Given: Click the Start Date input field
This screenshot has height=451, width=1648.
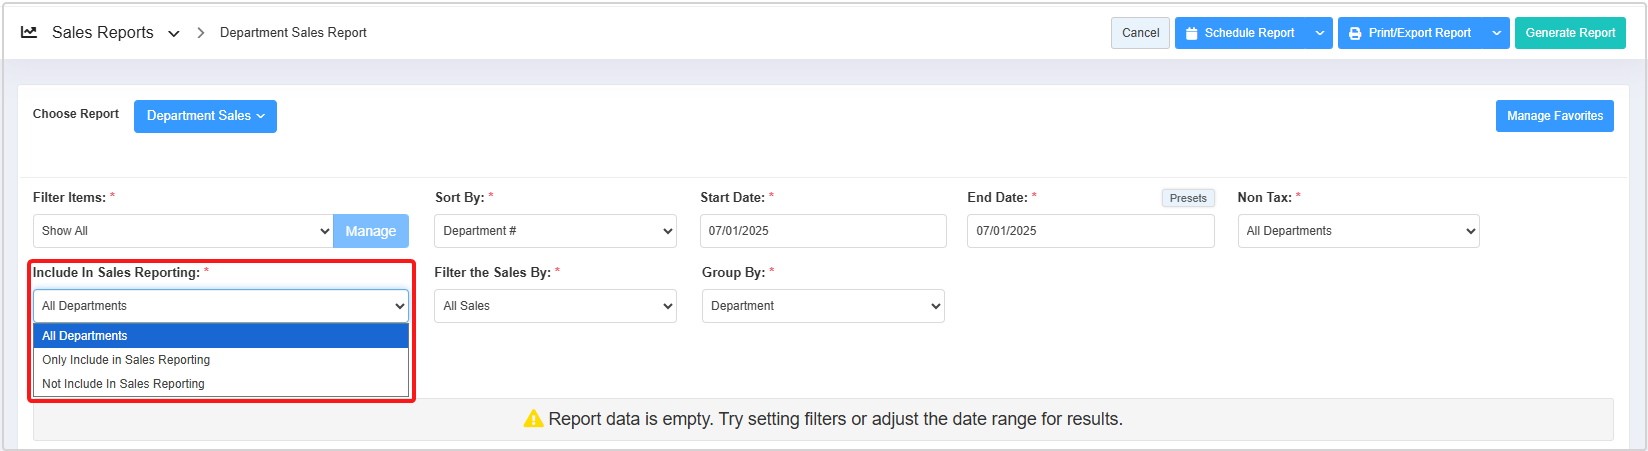Looking at the screenshot, I should [x=822, y=231].
